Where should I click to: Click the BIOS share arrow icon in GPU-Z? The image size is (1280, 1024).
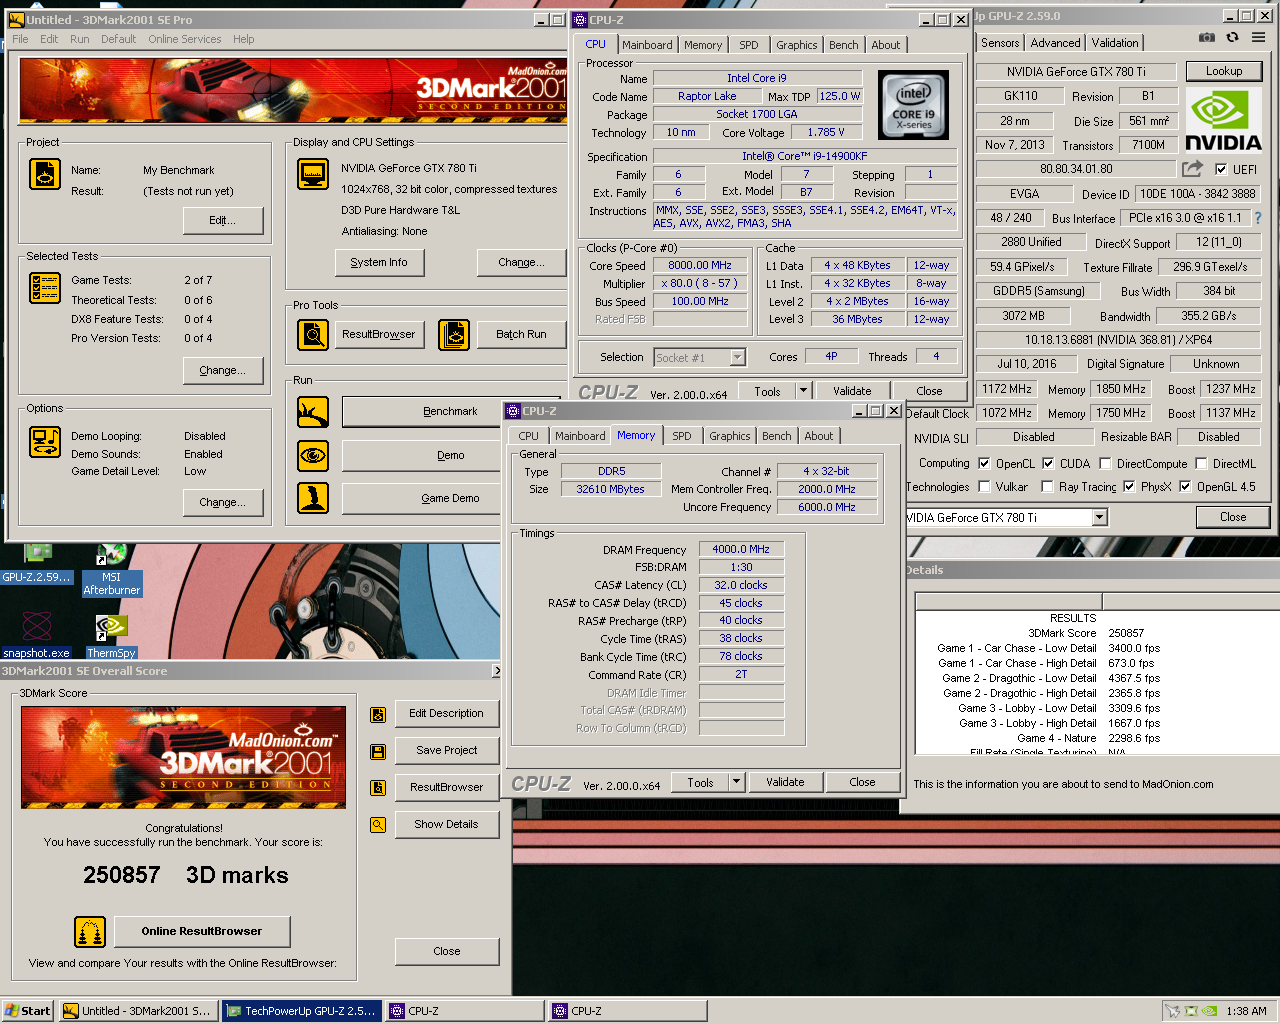coord(1192,169)
